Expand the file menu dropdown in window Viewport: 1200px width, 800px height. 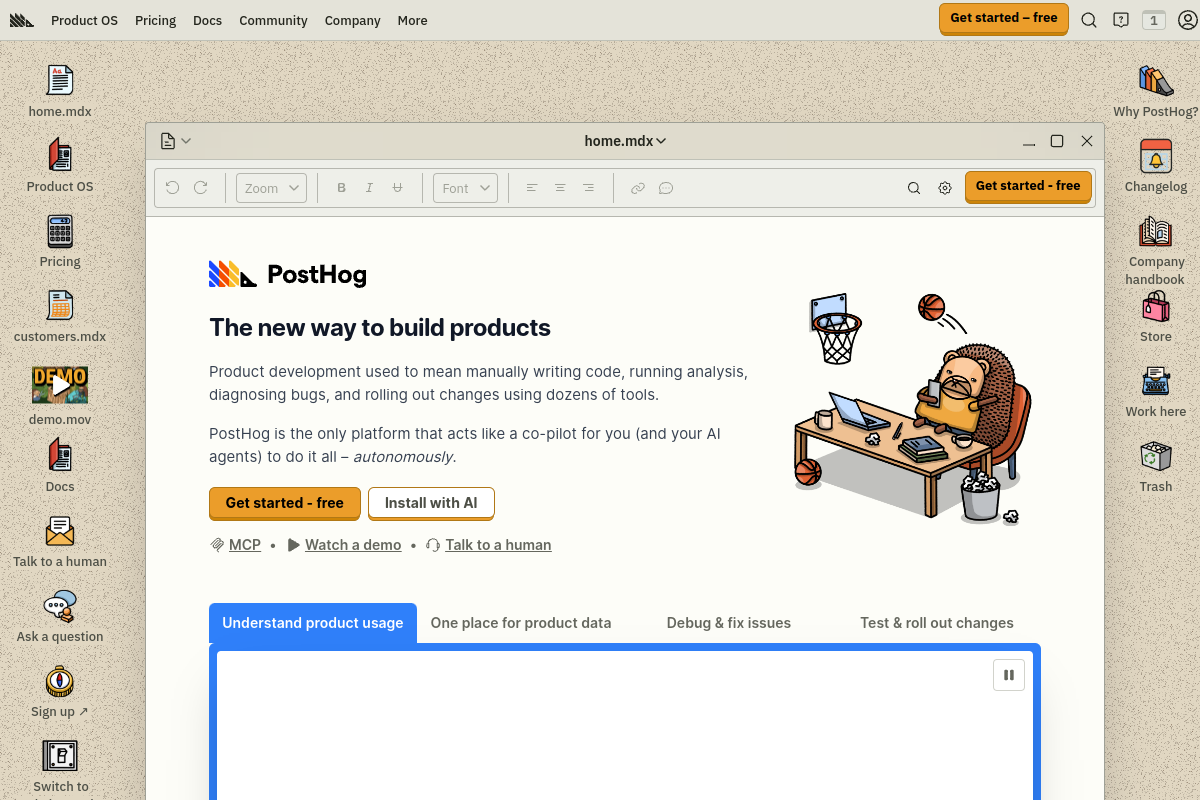(175, 141)
